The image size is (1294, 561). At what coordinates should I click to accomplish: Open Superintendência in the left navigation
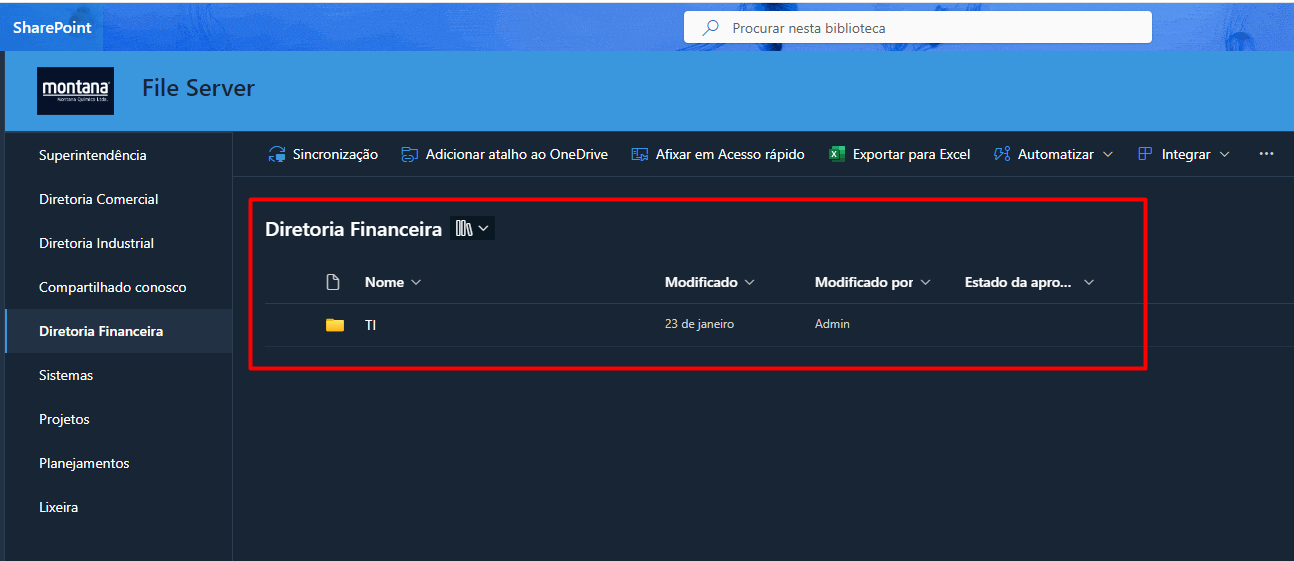(93, 155)
